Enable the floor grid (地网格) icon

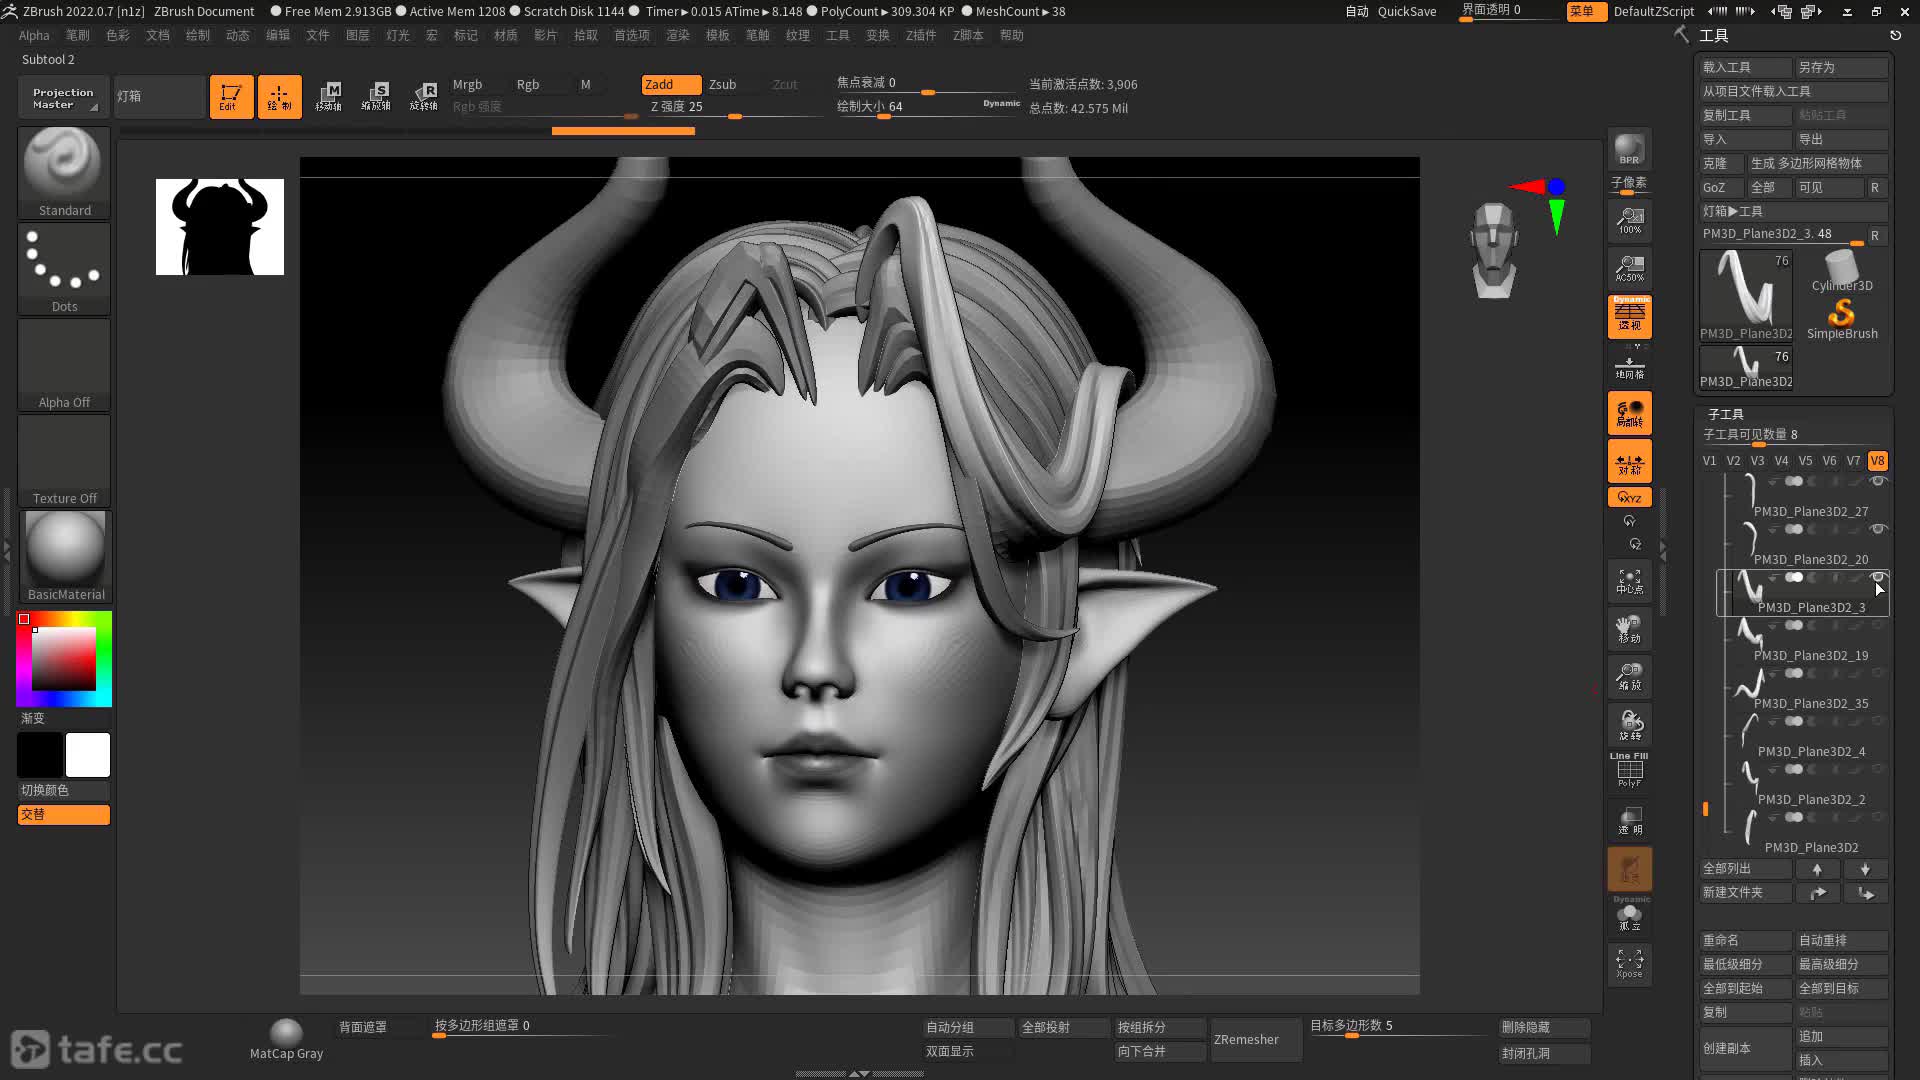tap(1629, 366)
